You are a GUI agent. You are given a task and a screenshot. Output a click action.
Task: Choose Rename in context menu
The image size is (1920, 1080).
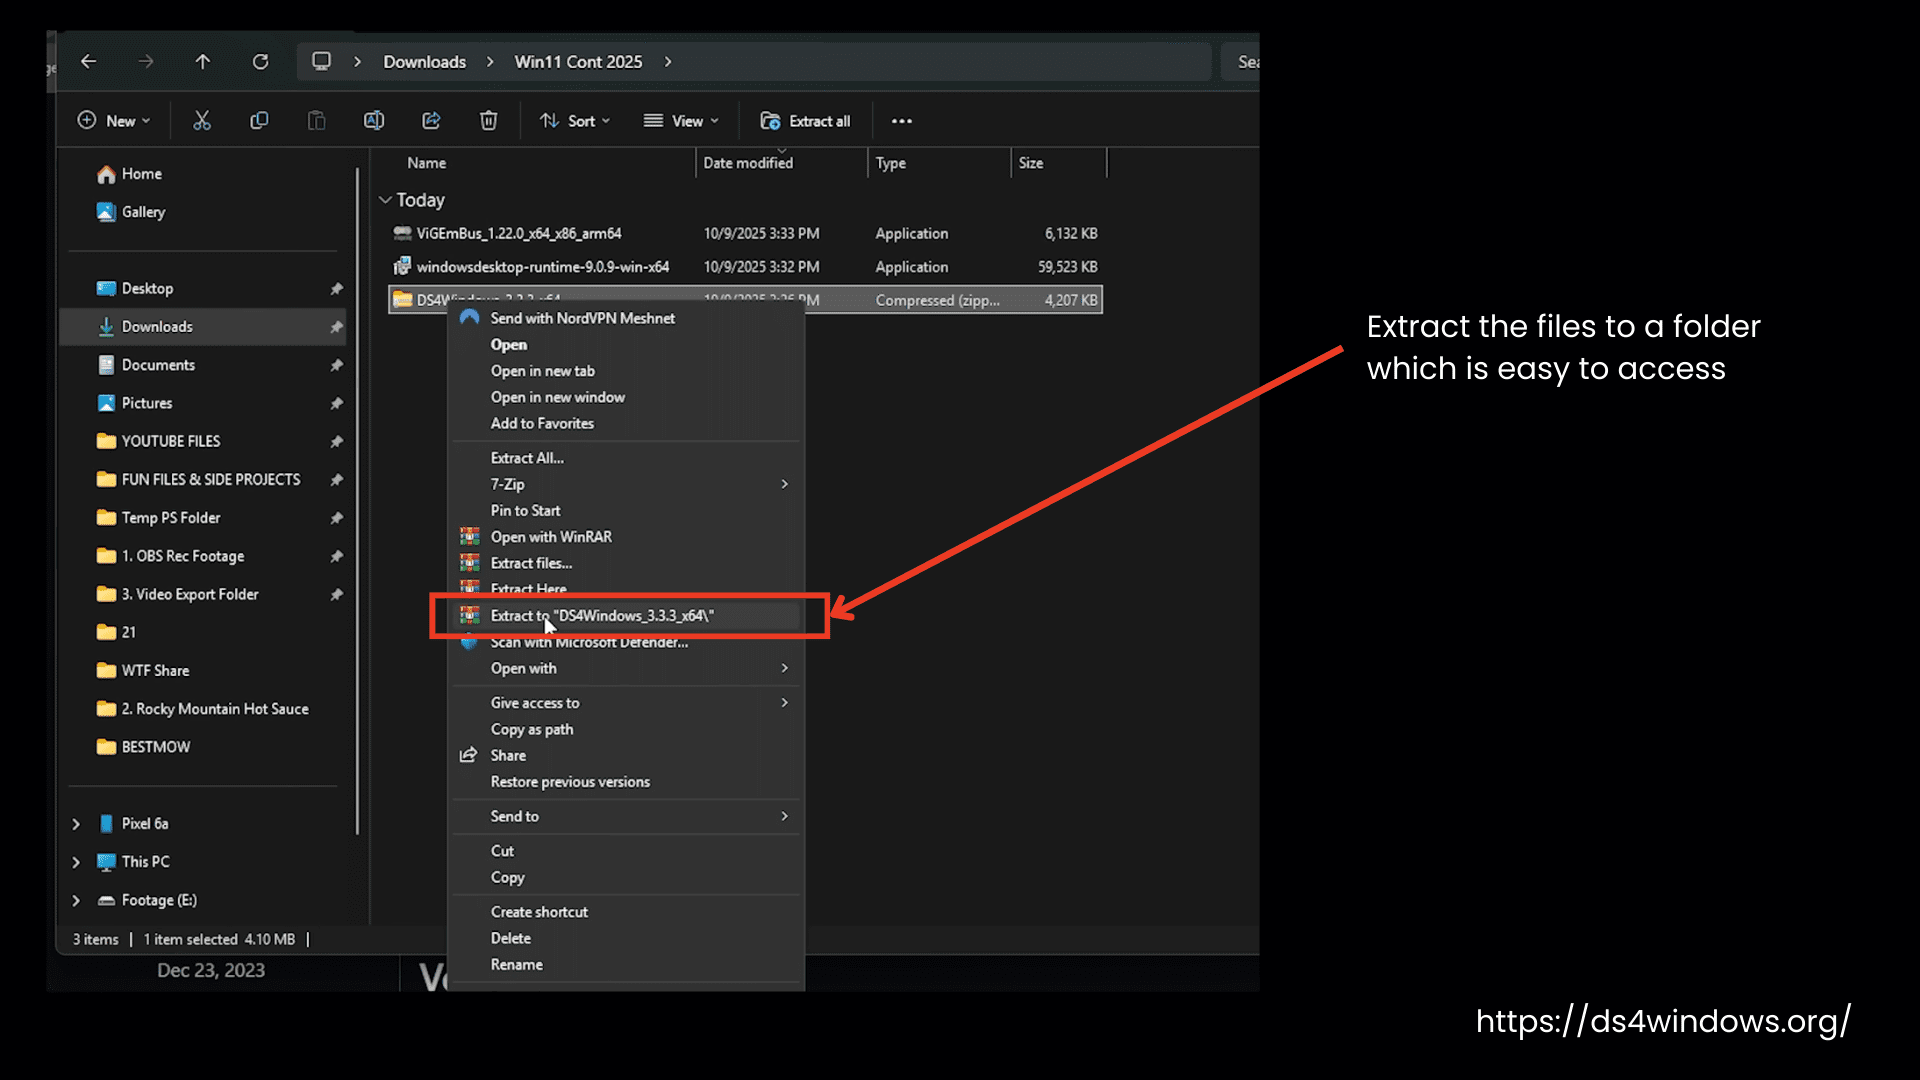coord(626,965)
